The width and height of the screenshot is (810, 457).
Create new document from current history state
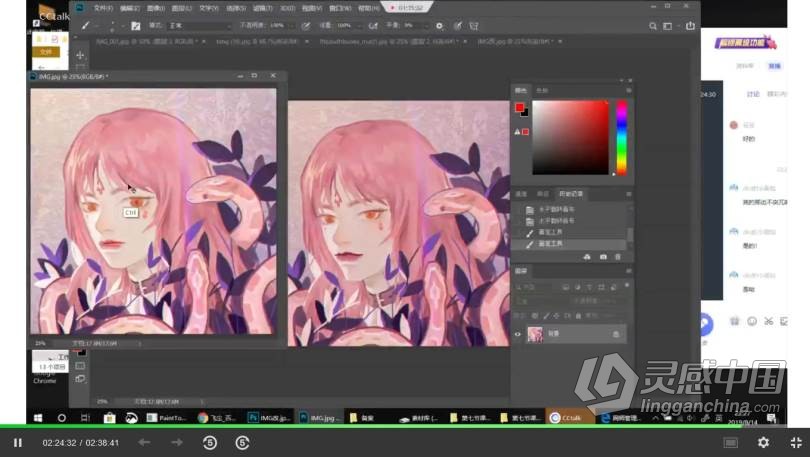(587, 257)
